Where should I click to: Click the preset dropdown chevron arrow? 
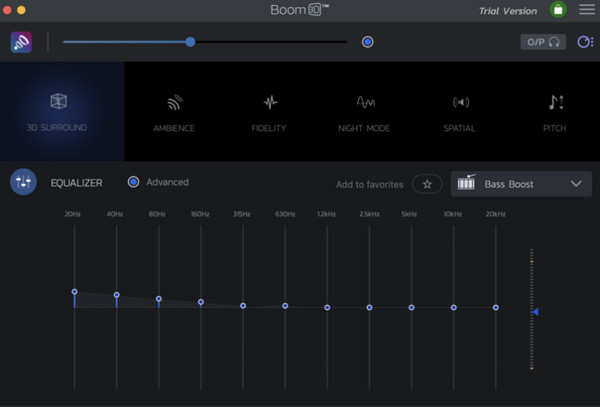coord(576,184)
